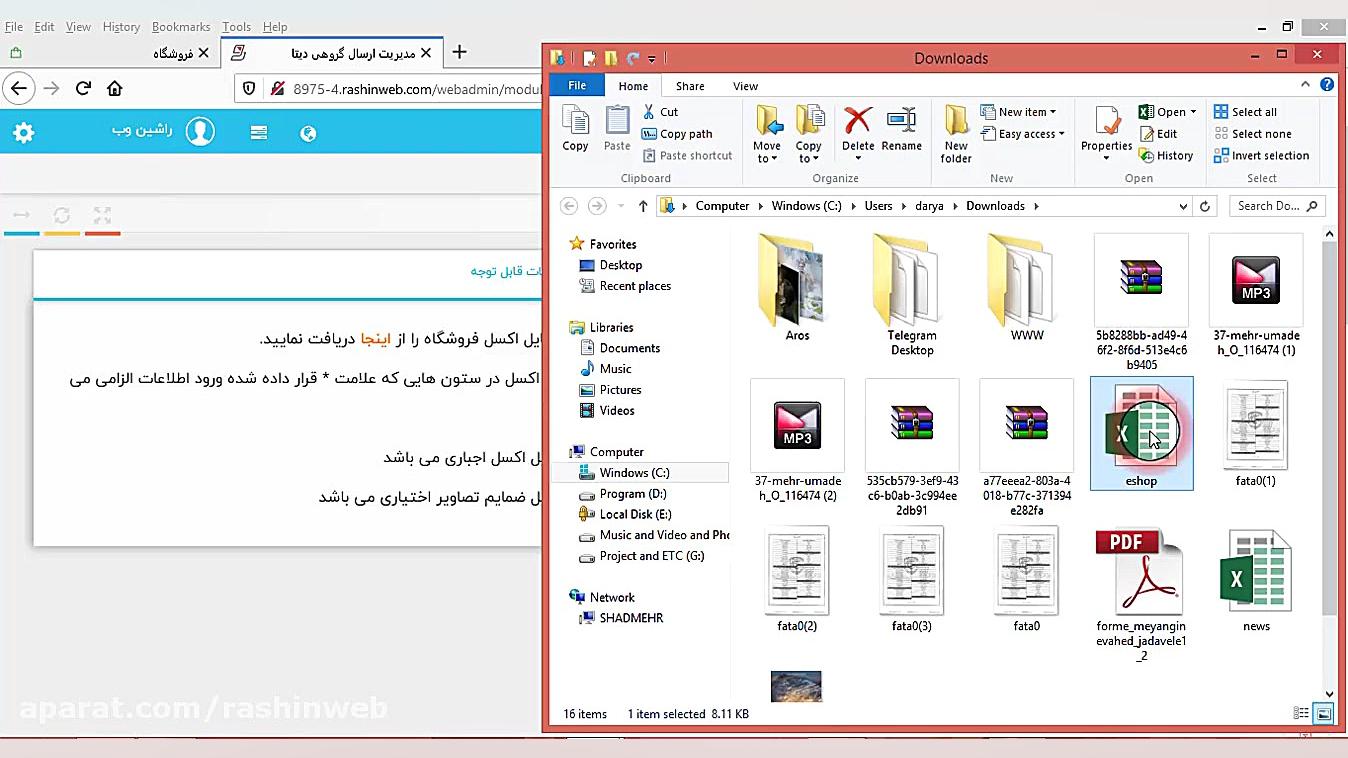Expand the Easy access dropdown
Viewport: 1348px width, 758px height.
pyautogui.click(x=1023, y=134)
